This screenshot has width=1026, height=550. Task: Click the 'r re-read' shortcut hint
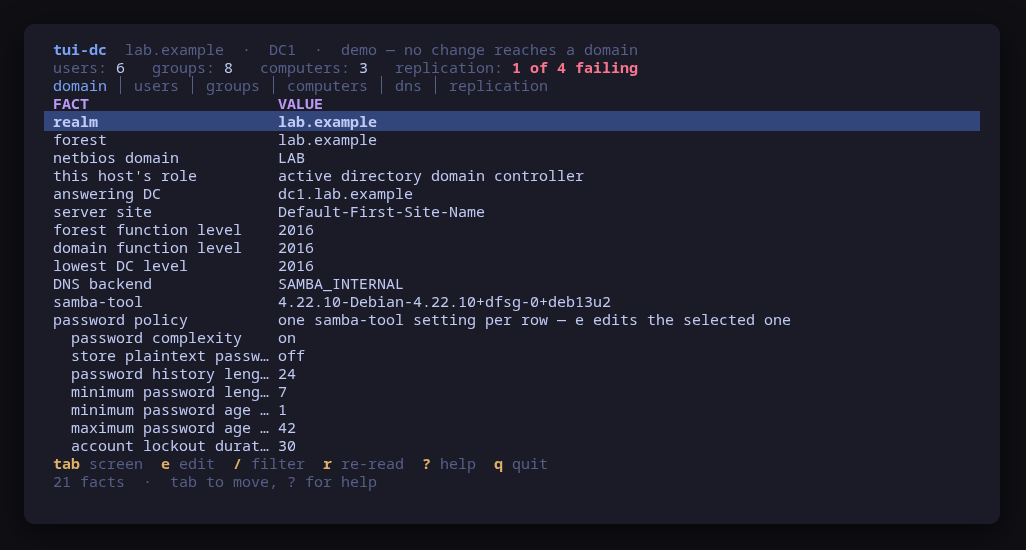point(363,464)
